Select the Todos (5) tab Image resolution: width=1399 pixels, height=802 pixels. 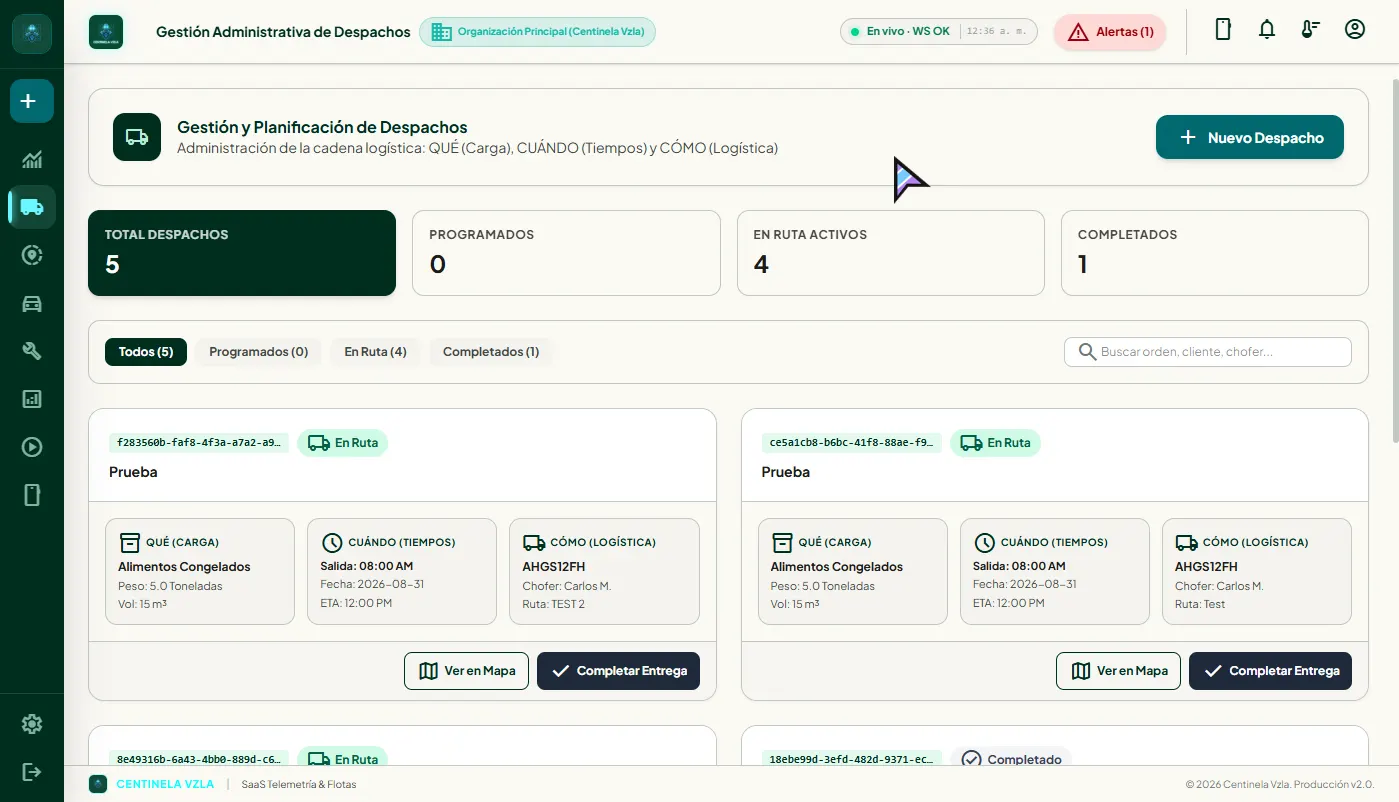pos(146,352)
